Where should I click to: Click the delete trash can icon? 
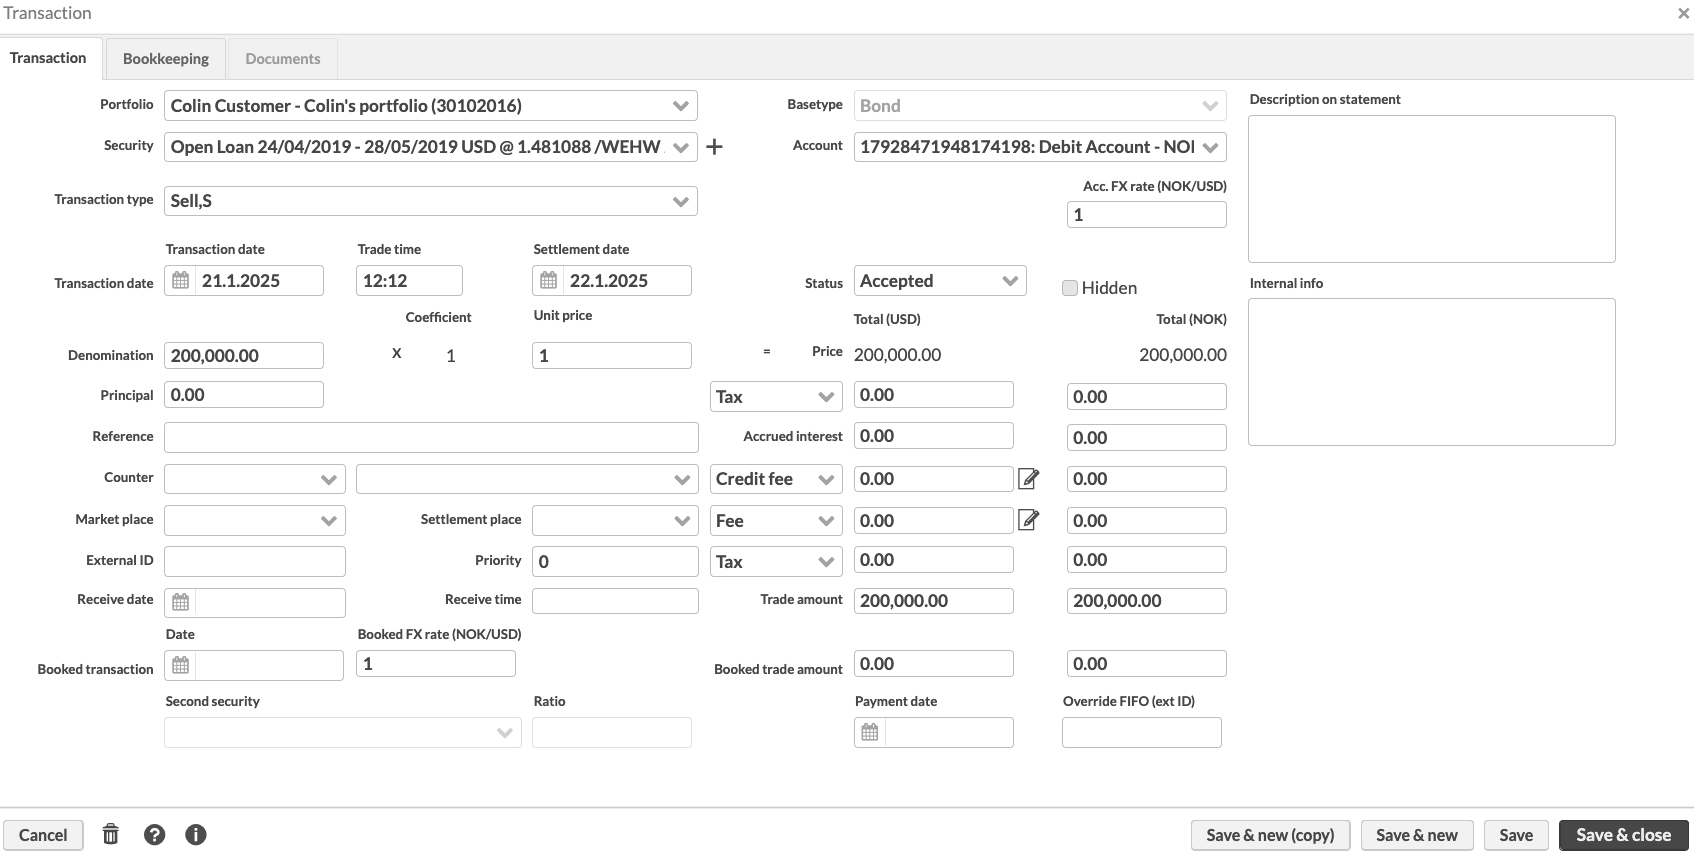coord(111,834)
